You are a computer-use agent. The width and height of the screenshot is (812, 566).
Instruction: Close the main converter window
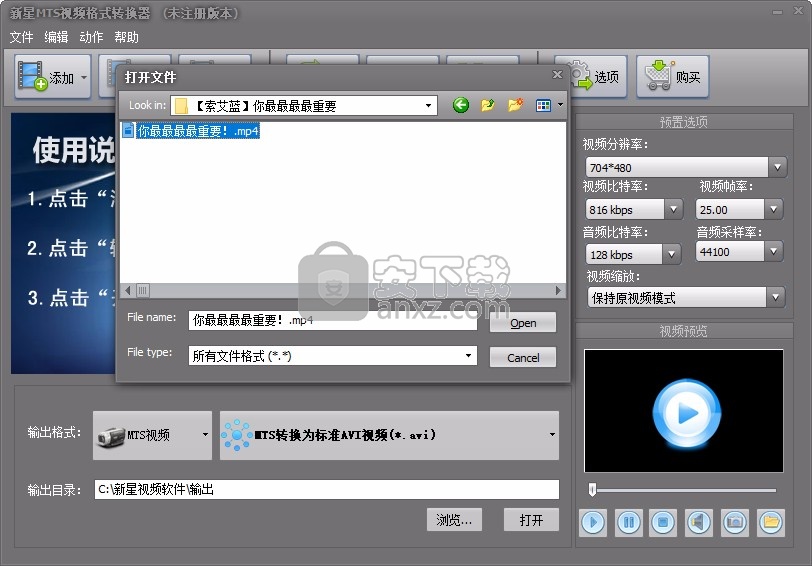(798, 11)
